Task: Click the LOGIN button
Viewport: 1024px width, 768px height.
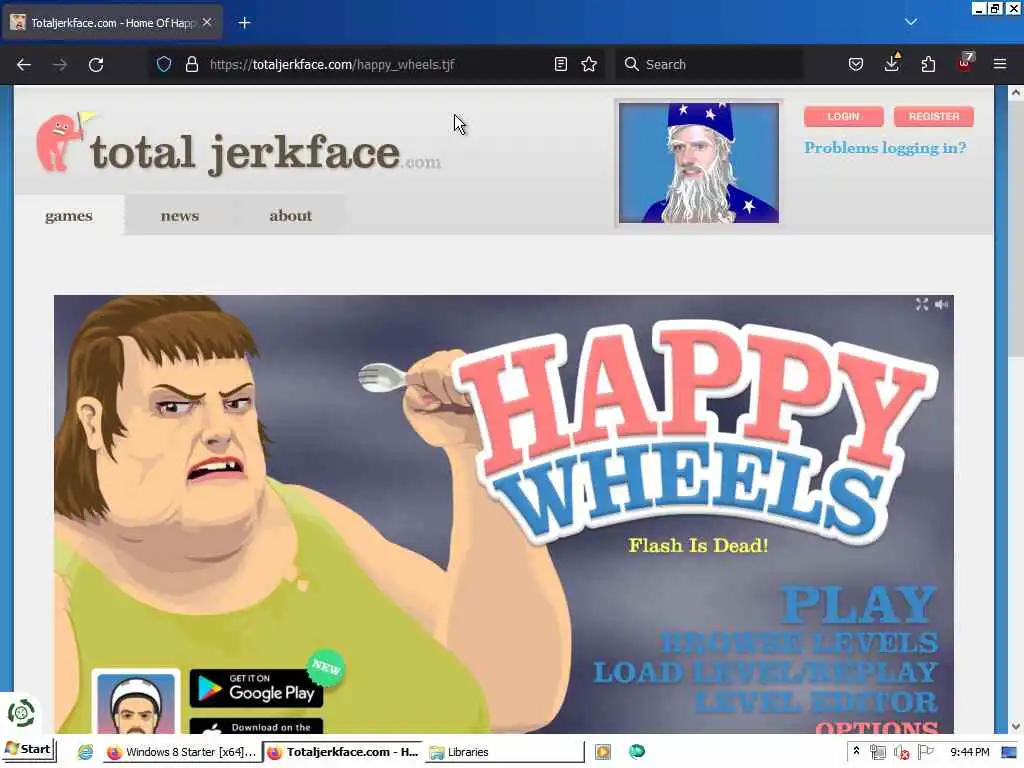Action: pos(844,116)
